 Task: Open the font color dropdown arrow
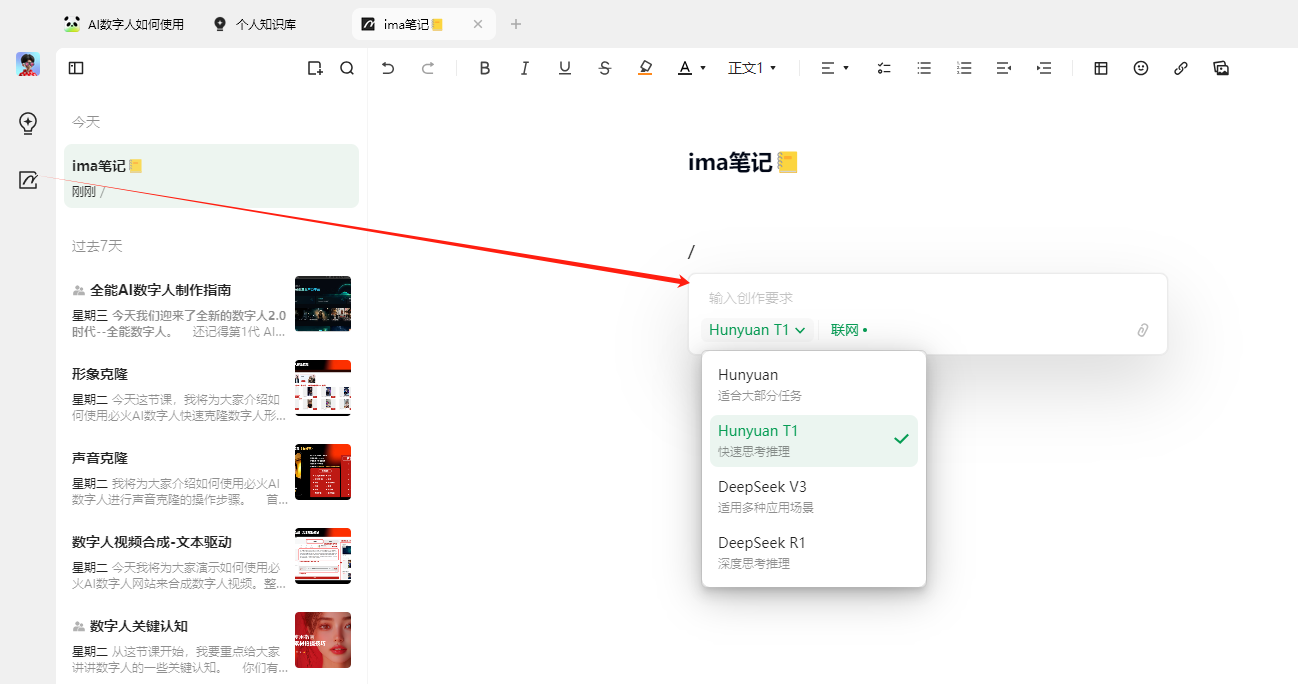pos(703,68)
